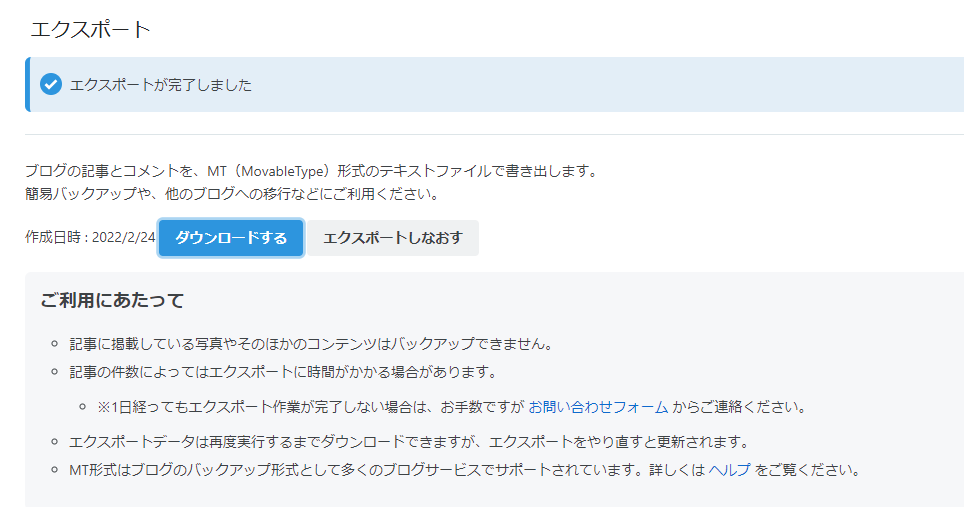Click the line 簡易バックアップや、他のブログへの移行
Viewport: 964px width, 507px height.
pyautogui.click(x=234, y=194)
